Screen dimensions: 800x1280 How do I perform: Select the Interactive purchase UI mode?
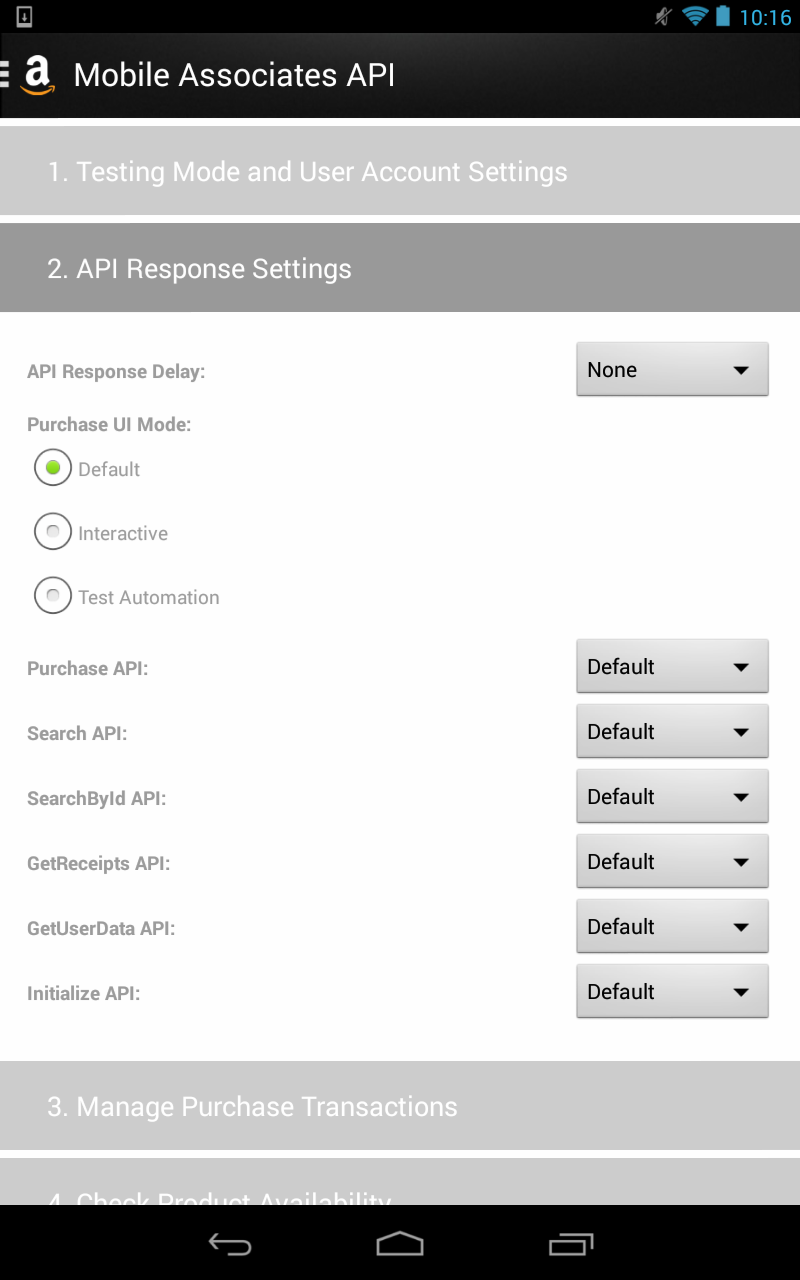click(x=52, y=531)
